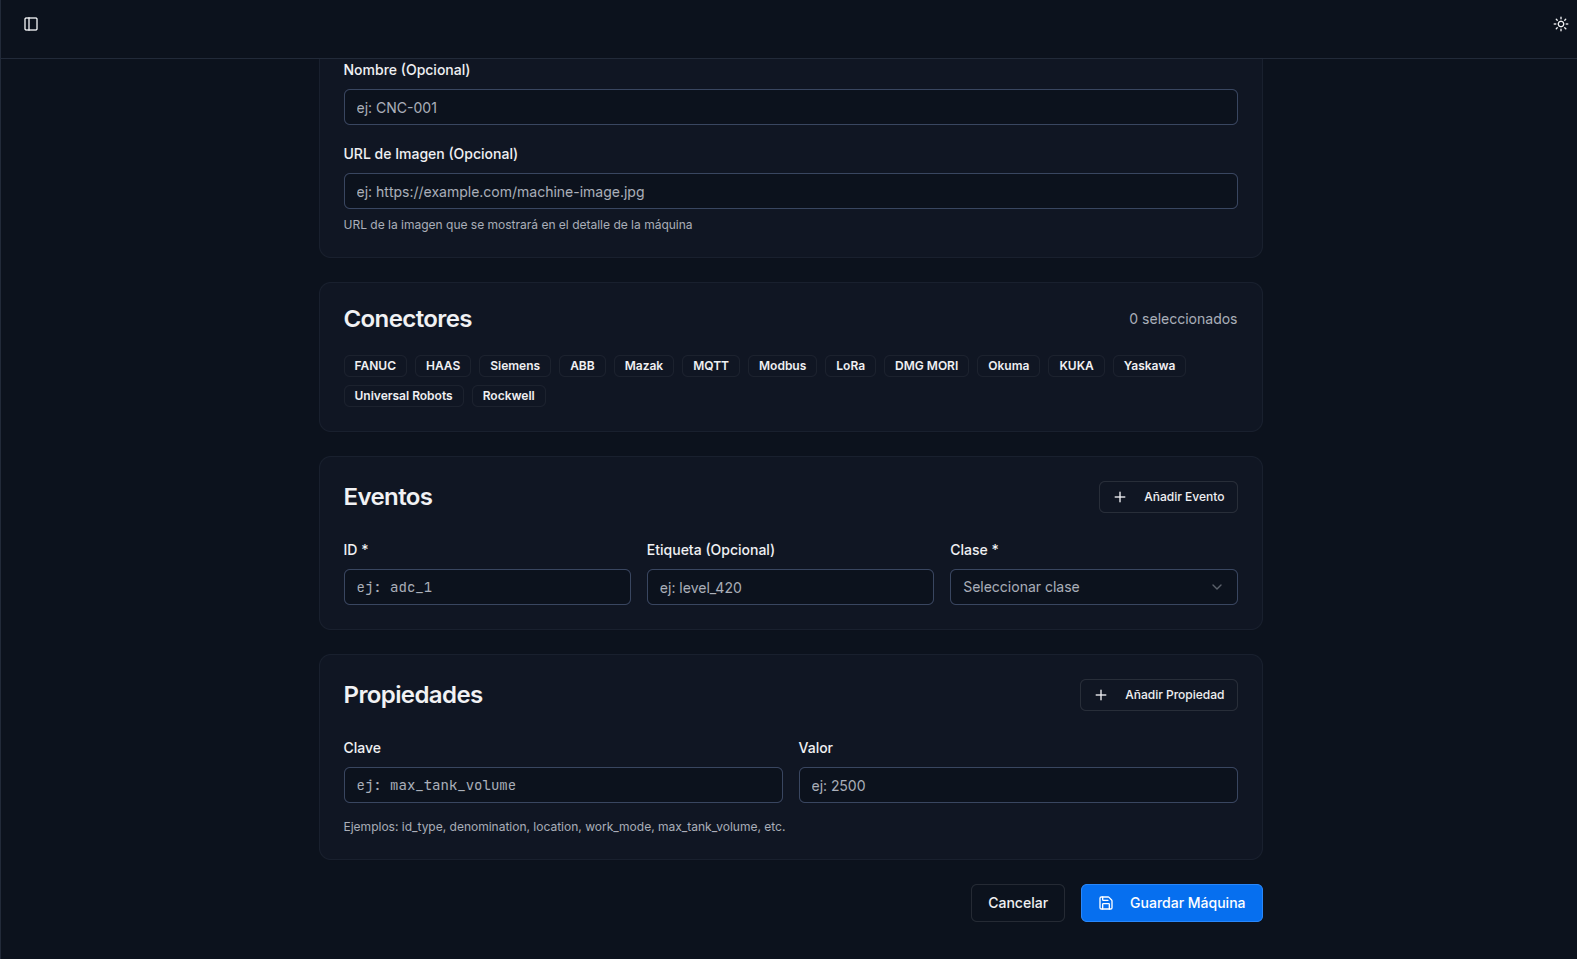Toggle the DMG MORI connector
Screen dimensions: 1577x959
pyautogui.click(x=926, y=366)
